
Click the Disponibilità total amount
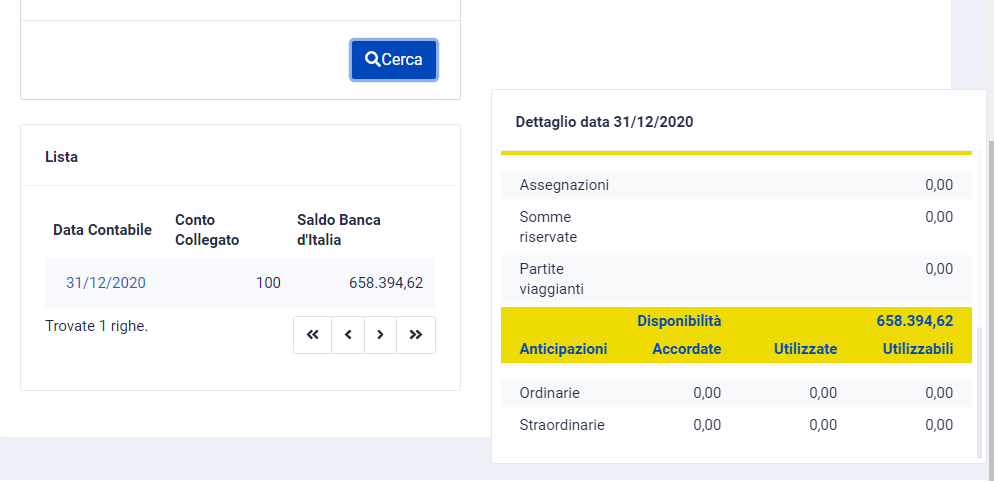(914, 321)
